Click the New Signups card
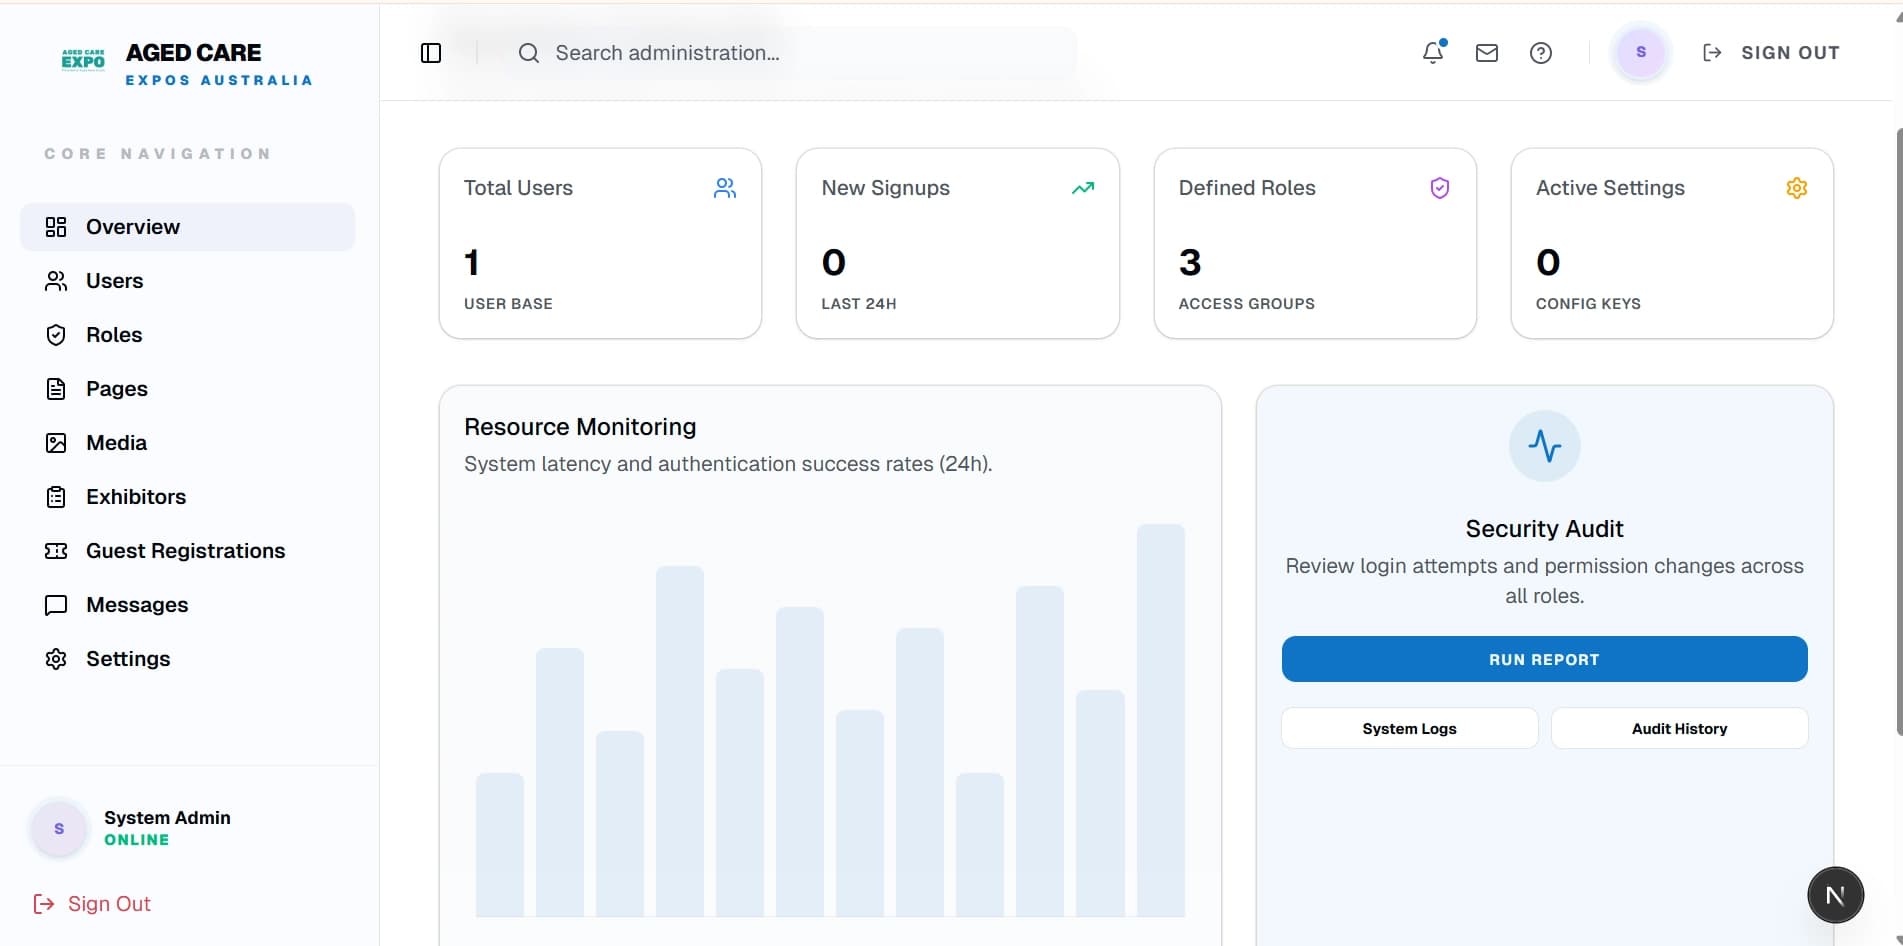 [x=958, y=244]
